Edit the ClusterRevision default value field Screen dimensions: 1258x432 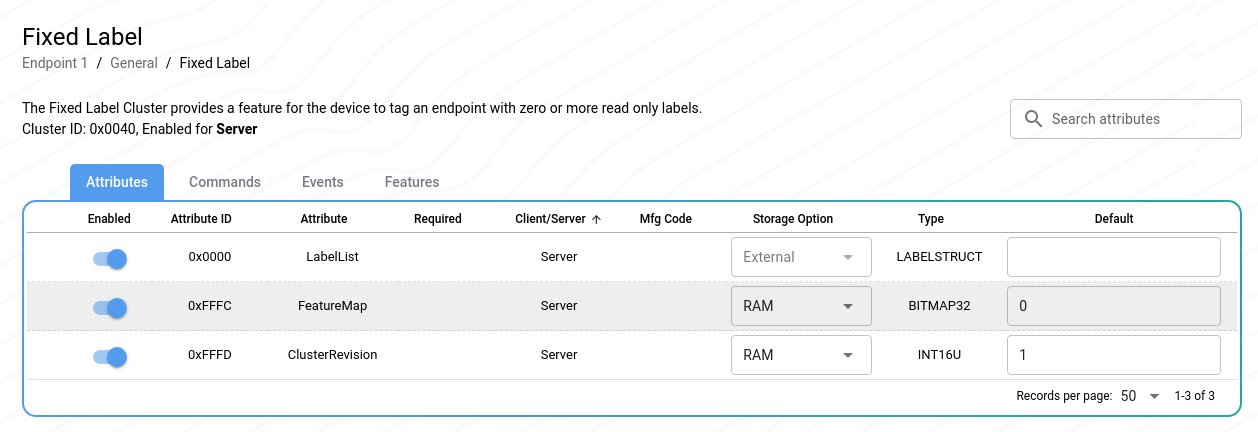(1113, 355)
